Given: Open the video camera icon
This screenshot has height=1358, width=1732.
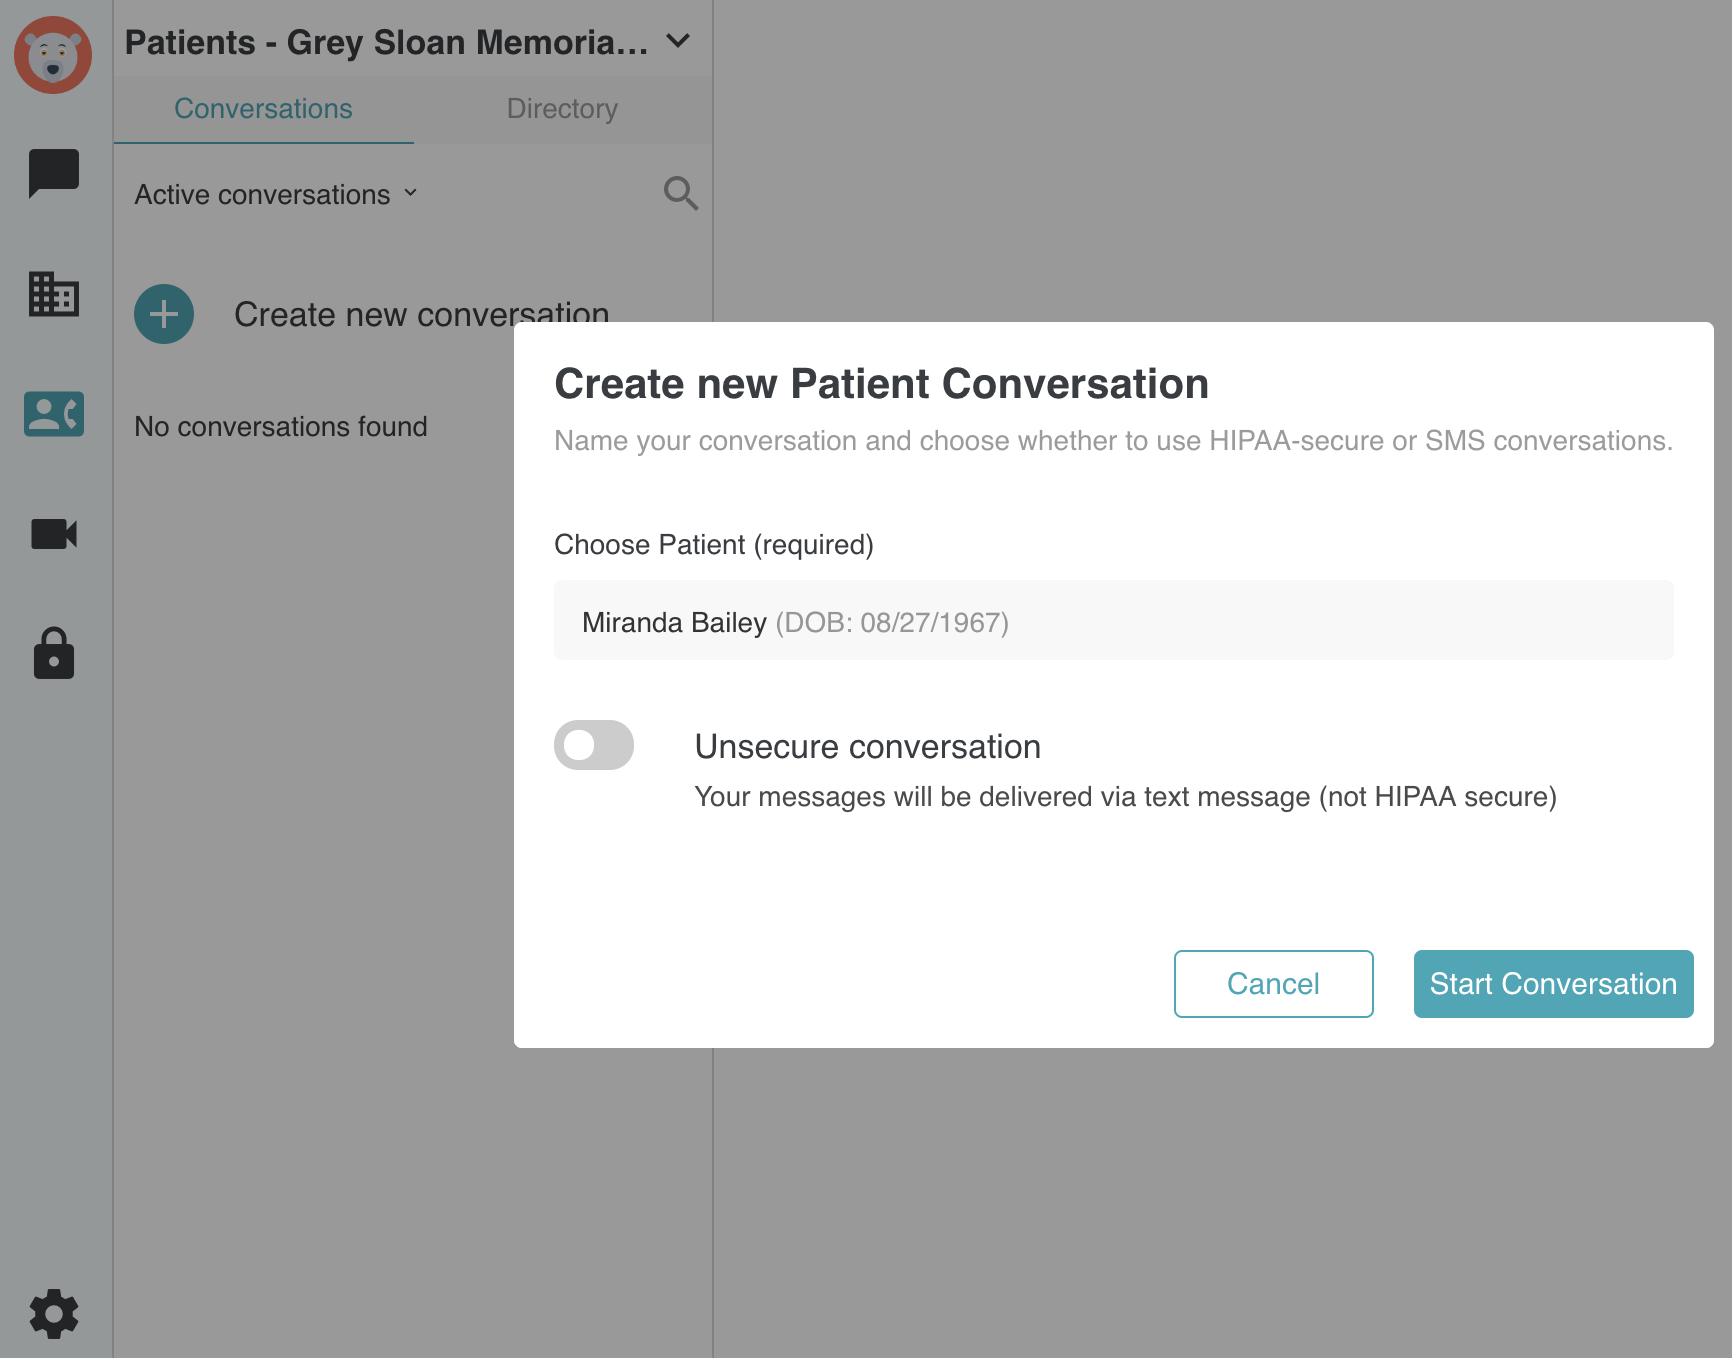Looking at the screenshot, I should 54,534.
